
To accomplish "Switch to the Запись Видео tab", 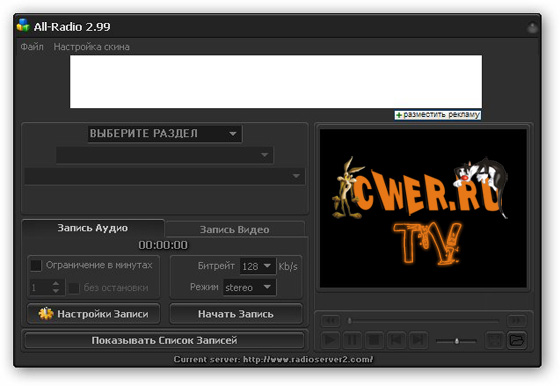I will point(235,229).
